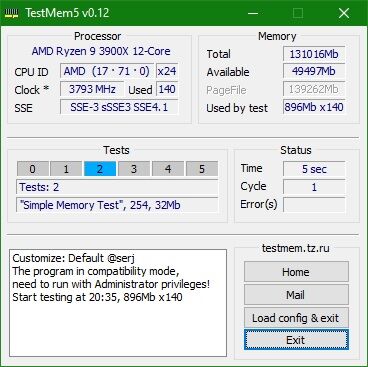Minimize the TestMem5 window
368x367 pixels.
[253, 13]
